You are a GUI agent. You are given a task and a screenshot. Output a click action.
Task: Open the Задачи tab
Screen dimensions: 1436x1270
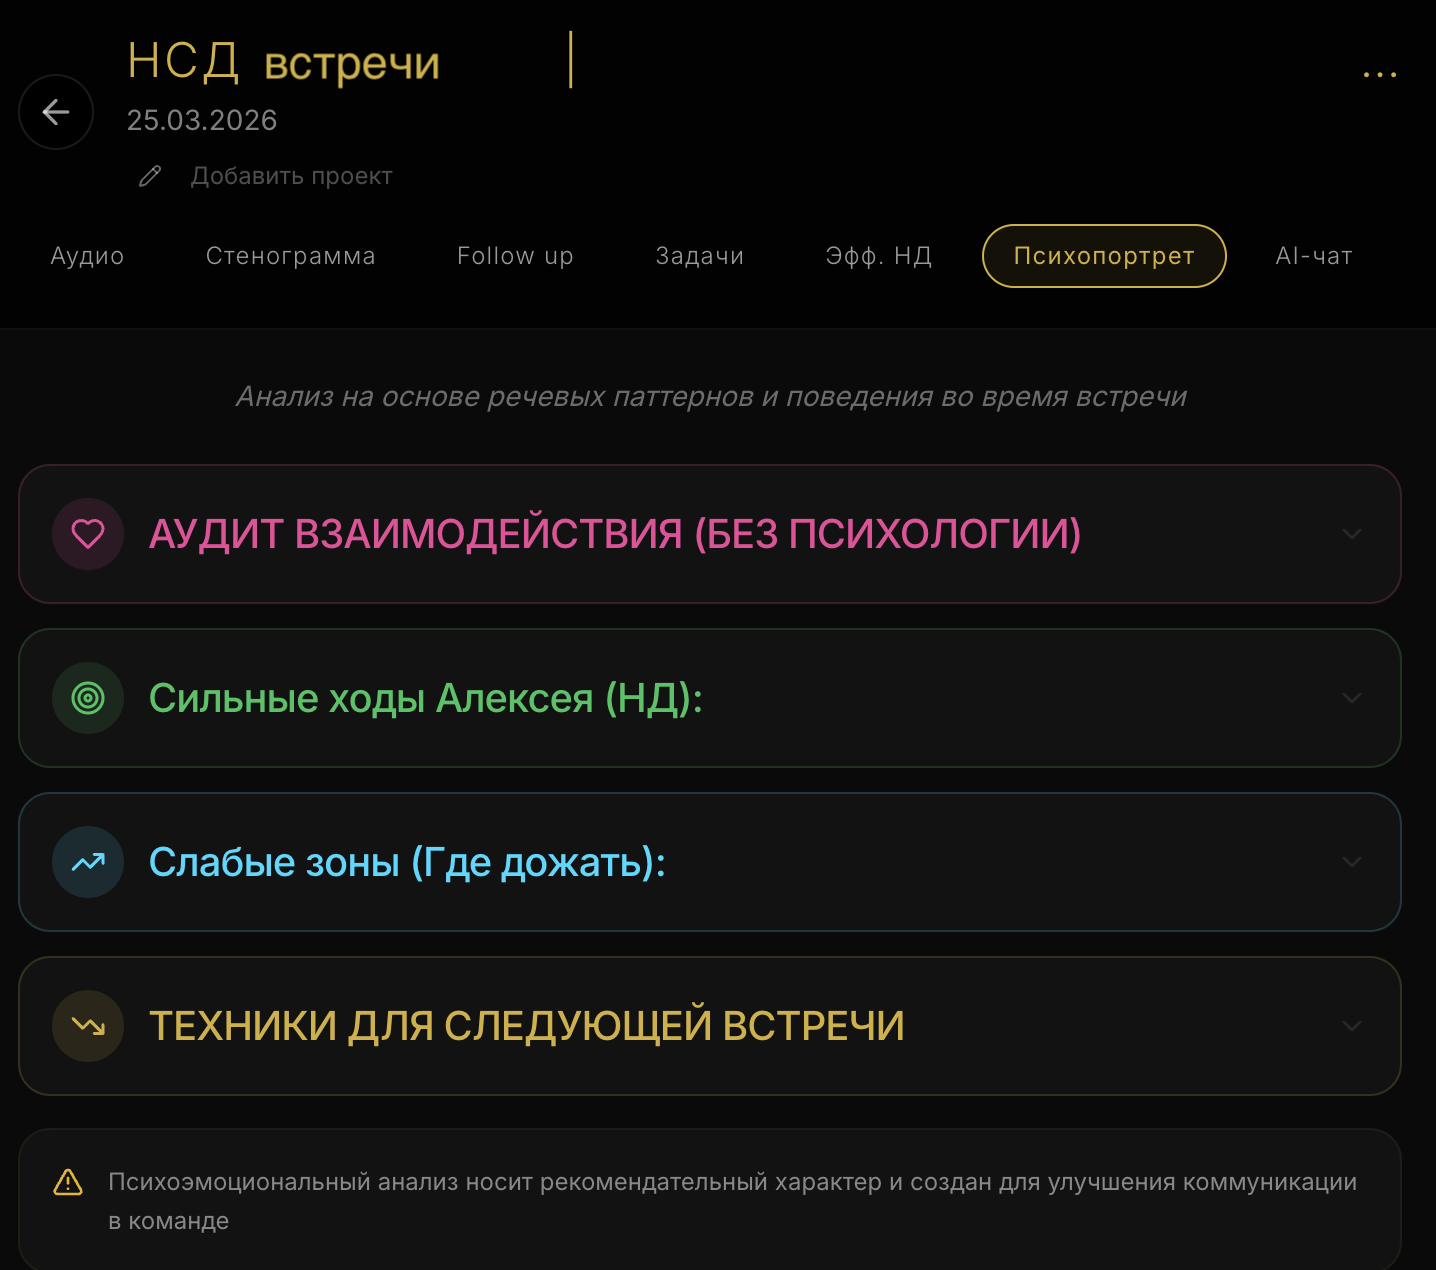point(699,256)
